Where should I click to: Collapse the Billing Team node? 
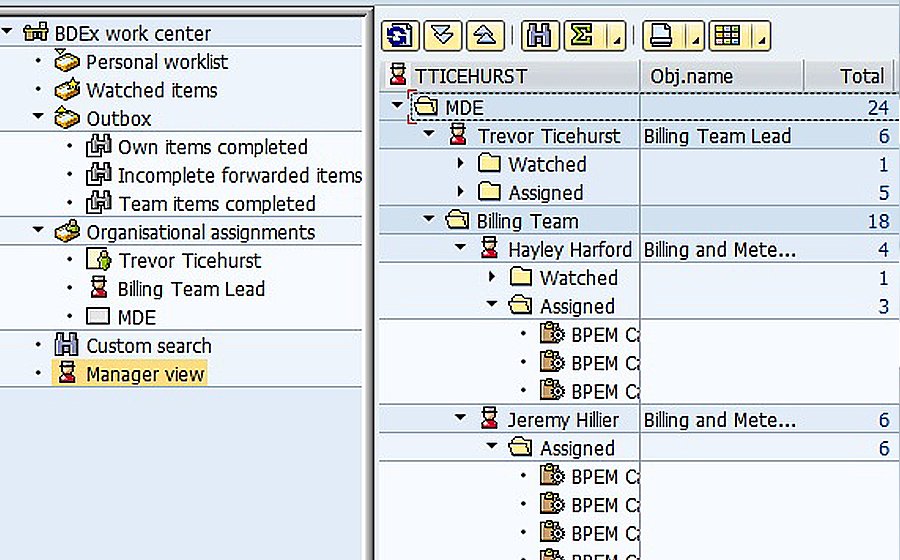click(429, 219)
